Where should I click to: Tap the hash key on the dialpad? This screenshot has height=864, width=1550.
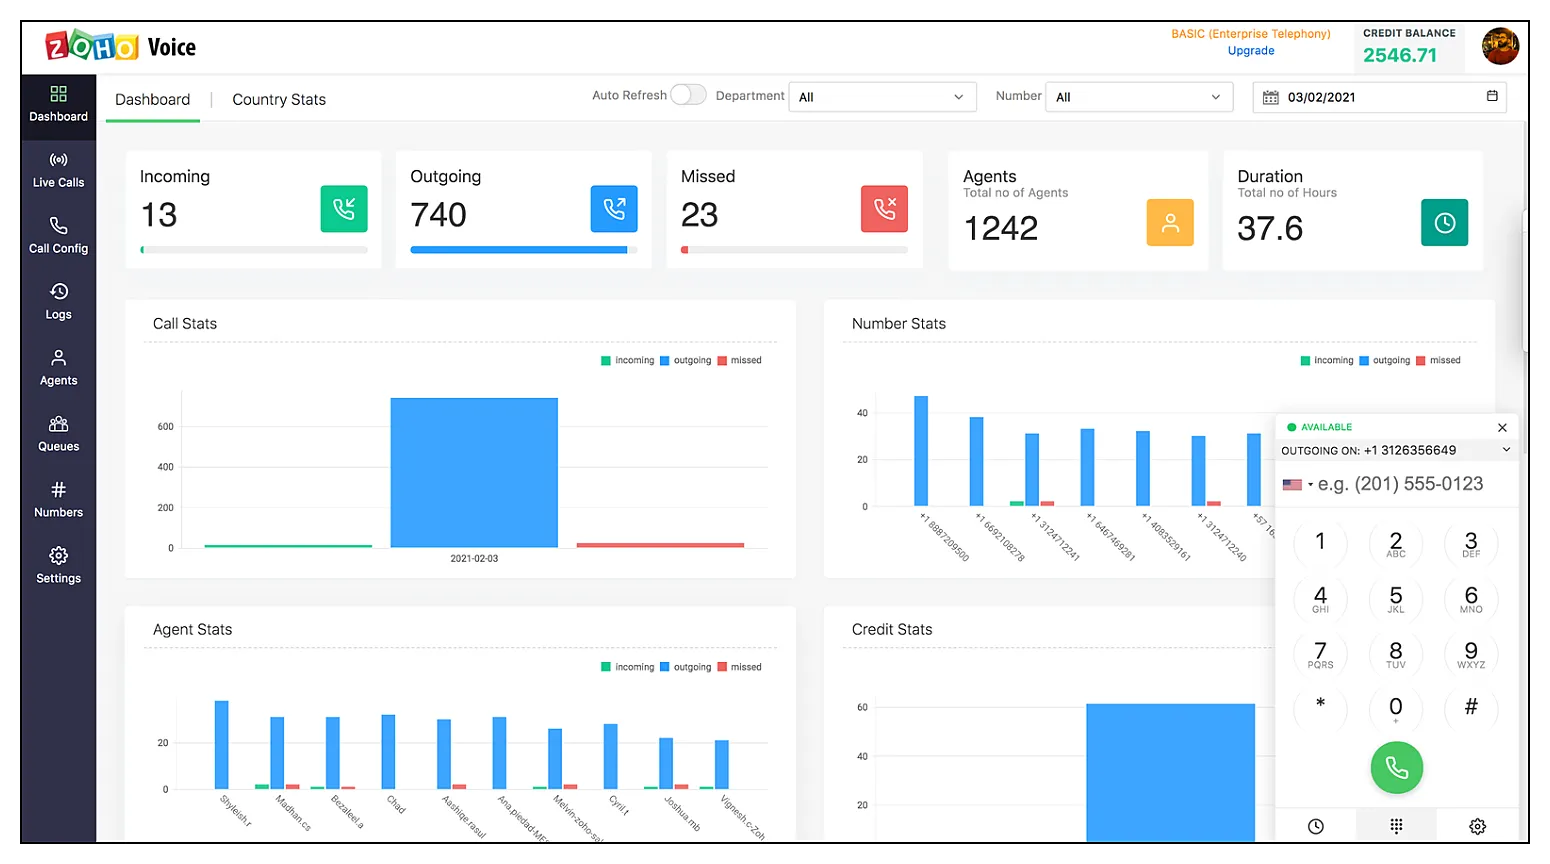click(1471, 708)
